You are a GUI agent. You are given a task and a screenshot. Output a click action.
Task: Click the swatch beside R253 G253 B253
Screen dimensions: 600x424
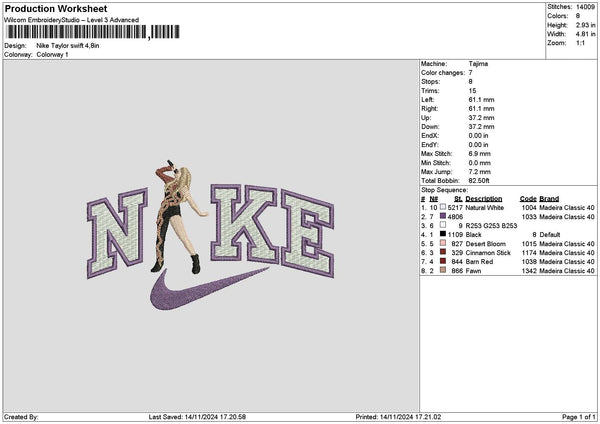443,225
